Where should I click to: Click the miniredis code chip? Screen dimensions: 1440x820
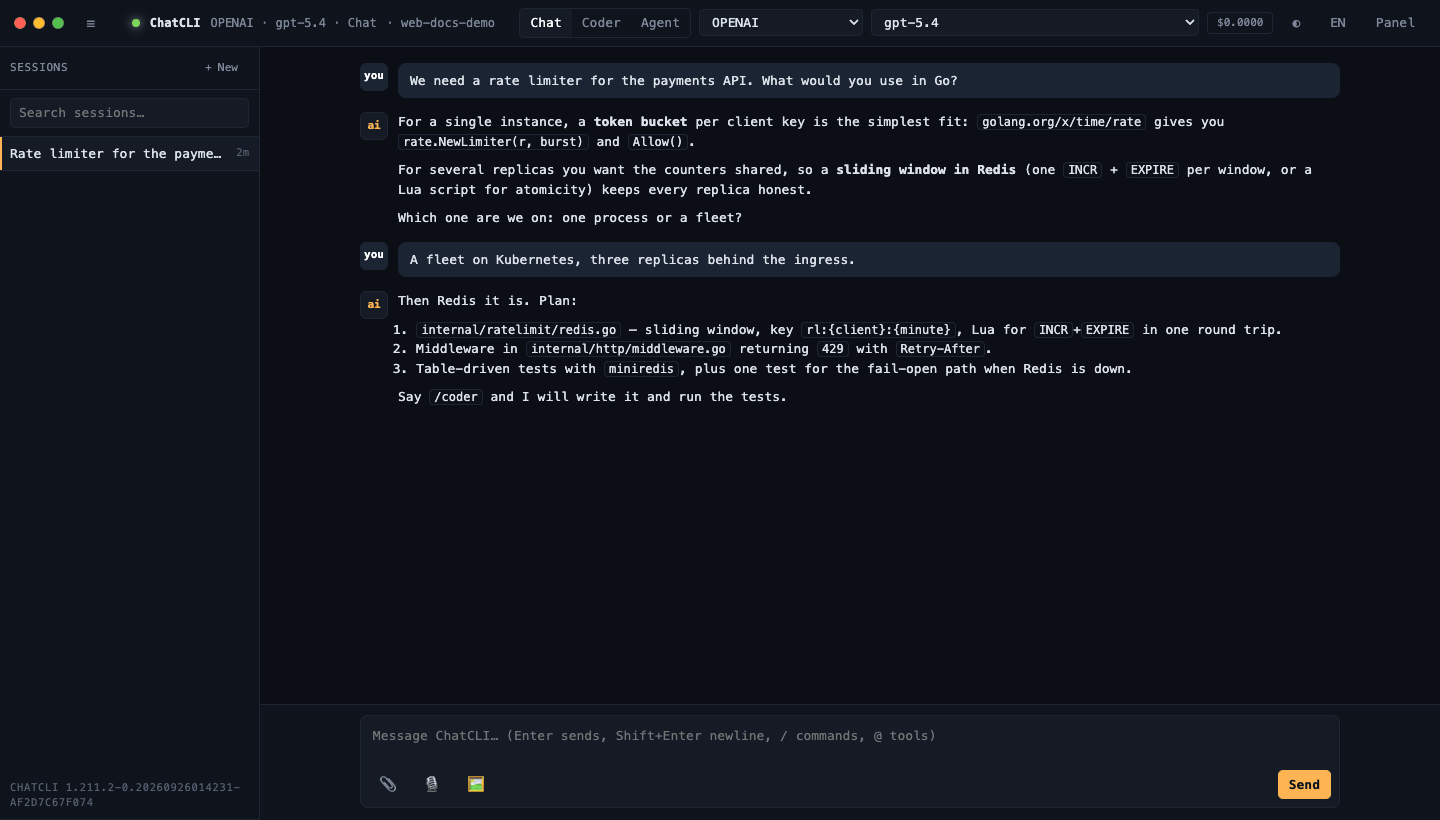[642, 369]
